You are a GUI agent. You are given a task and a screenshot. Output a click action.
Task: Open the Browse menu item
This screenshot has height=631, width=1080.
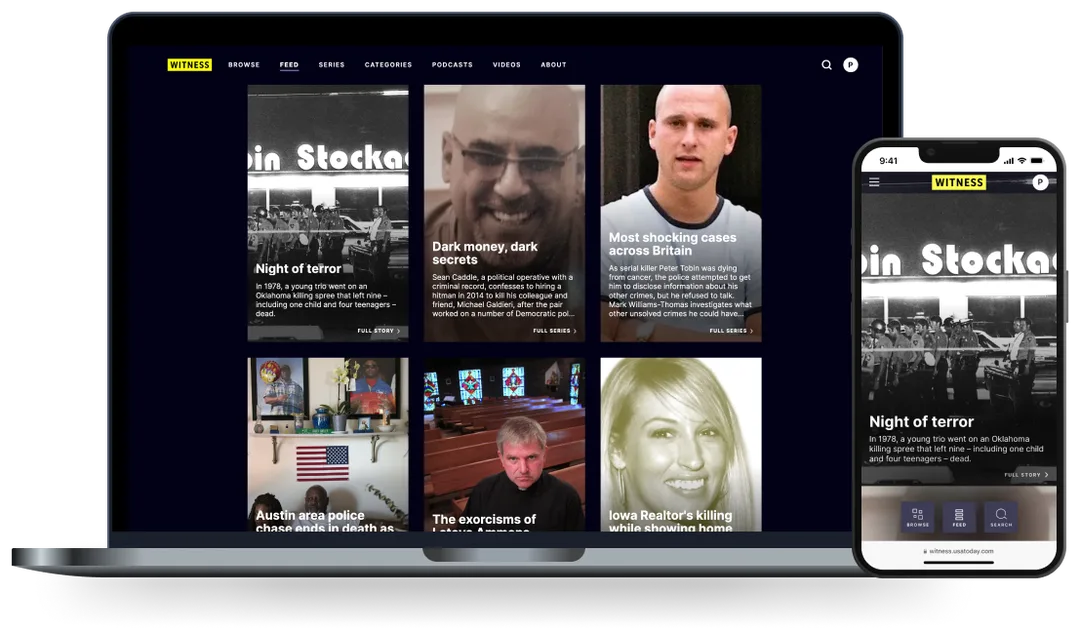click(244, 65)
